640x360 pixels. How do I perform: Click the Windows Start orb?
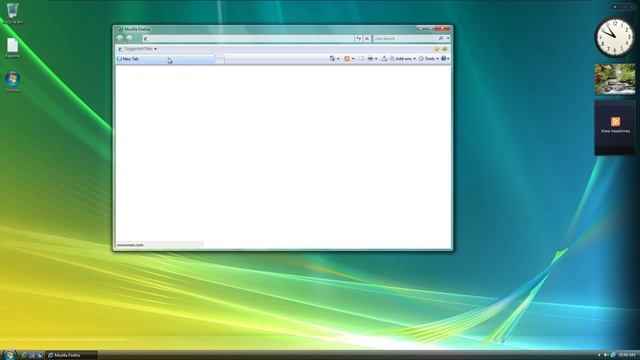[9, 355]
